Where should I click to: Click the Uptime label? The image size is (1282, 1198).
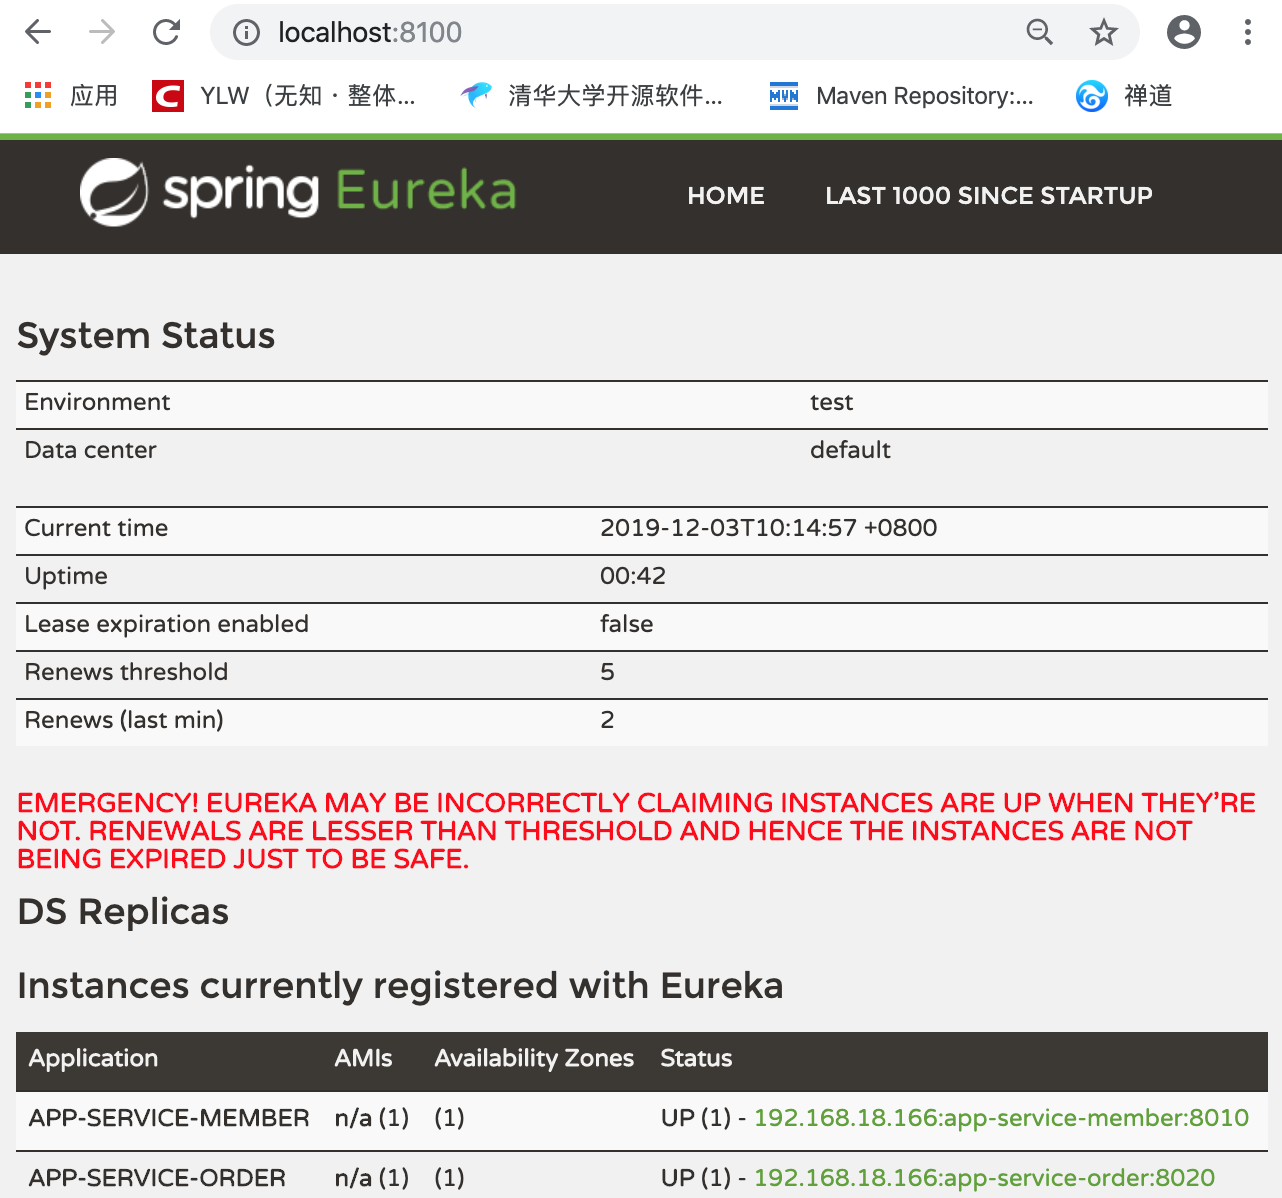[x=66, y=576]
